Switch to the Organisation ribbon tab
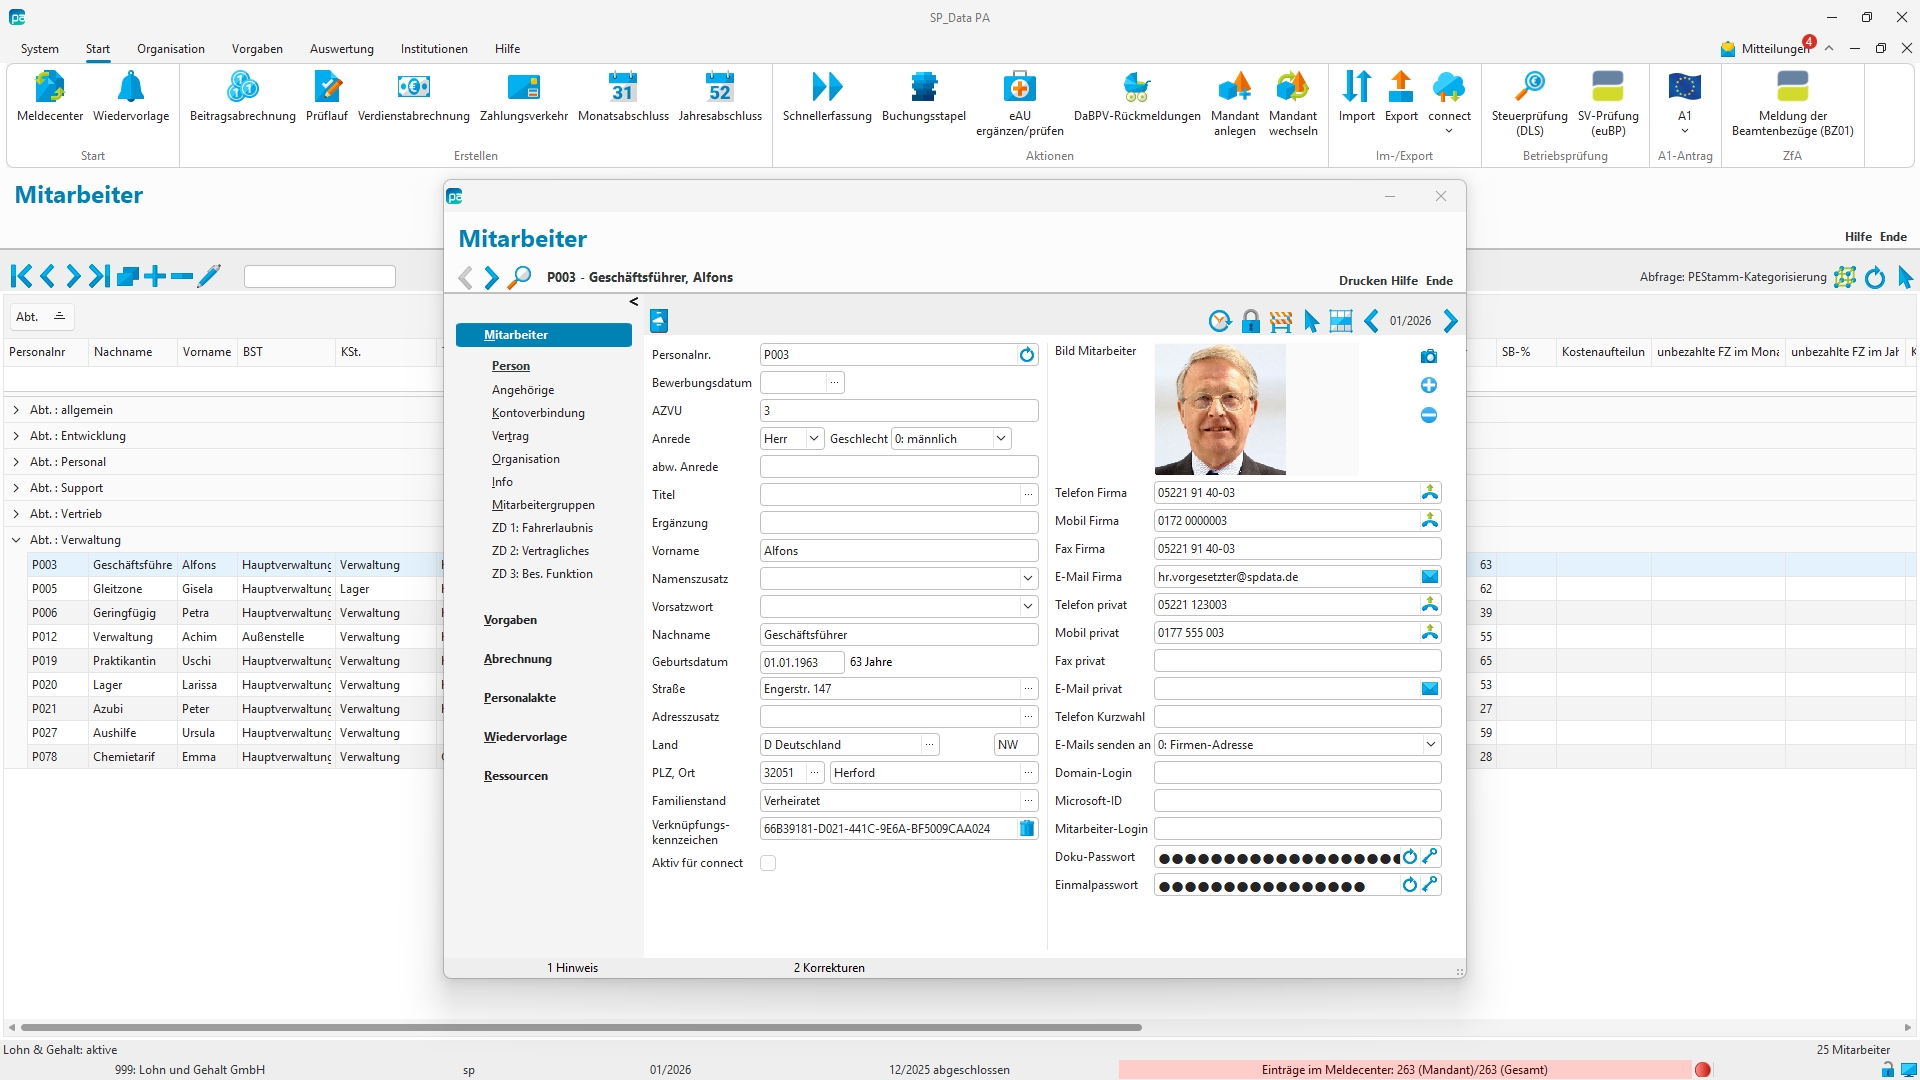The image size is (1920, 1080). (170, 49)
